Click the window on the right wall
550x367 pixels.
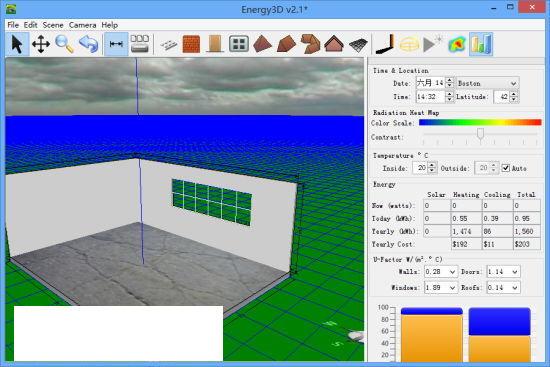[212, 202]
